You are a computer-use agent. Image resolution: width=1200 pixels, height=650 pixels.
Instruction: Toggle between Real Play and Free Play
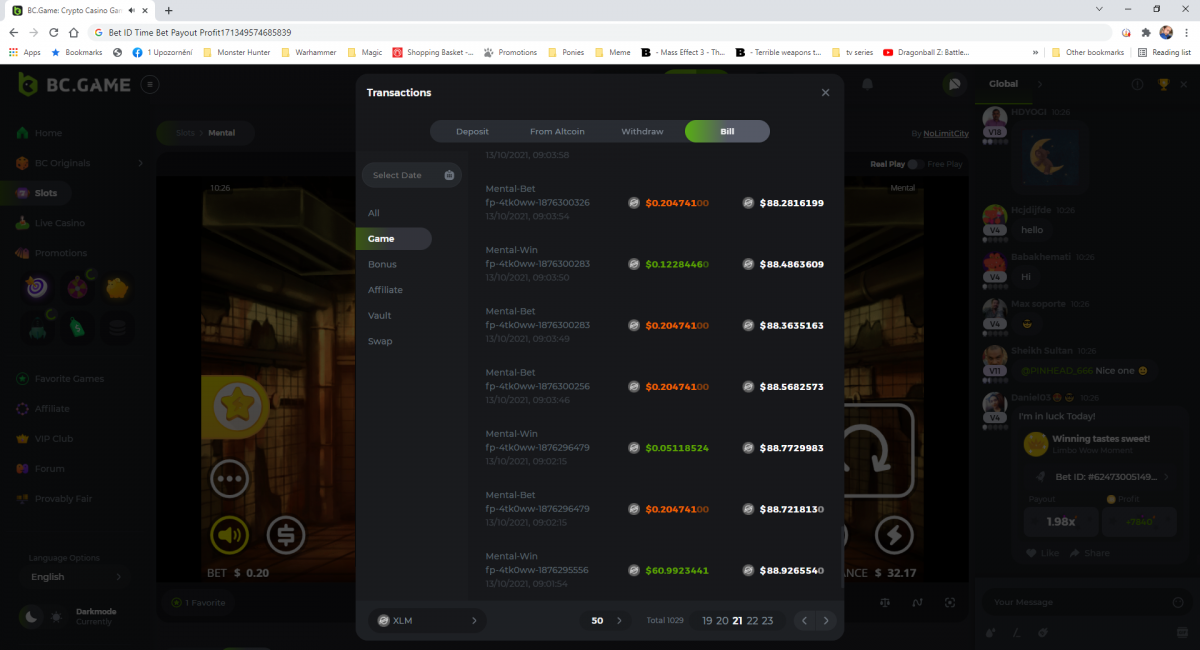(915, 164)
